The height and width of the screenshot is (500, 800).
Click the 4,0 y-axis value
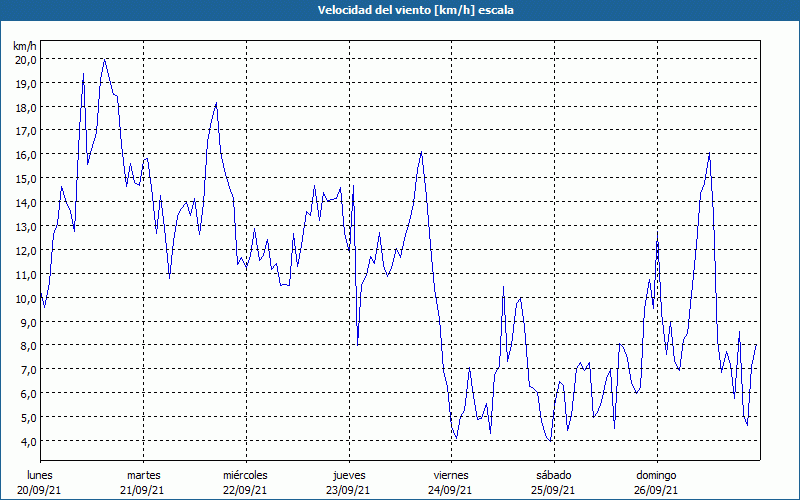point(29,442)
